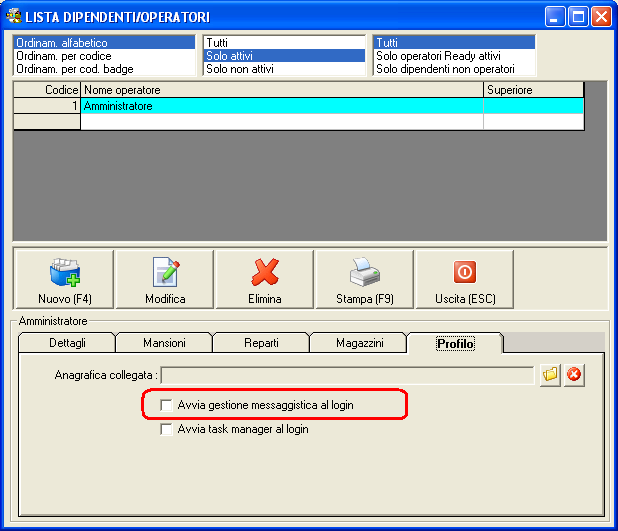Minimize the Lista Dipendenti/Operatori window

click(555, 17)
